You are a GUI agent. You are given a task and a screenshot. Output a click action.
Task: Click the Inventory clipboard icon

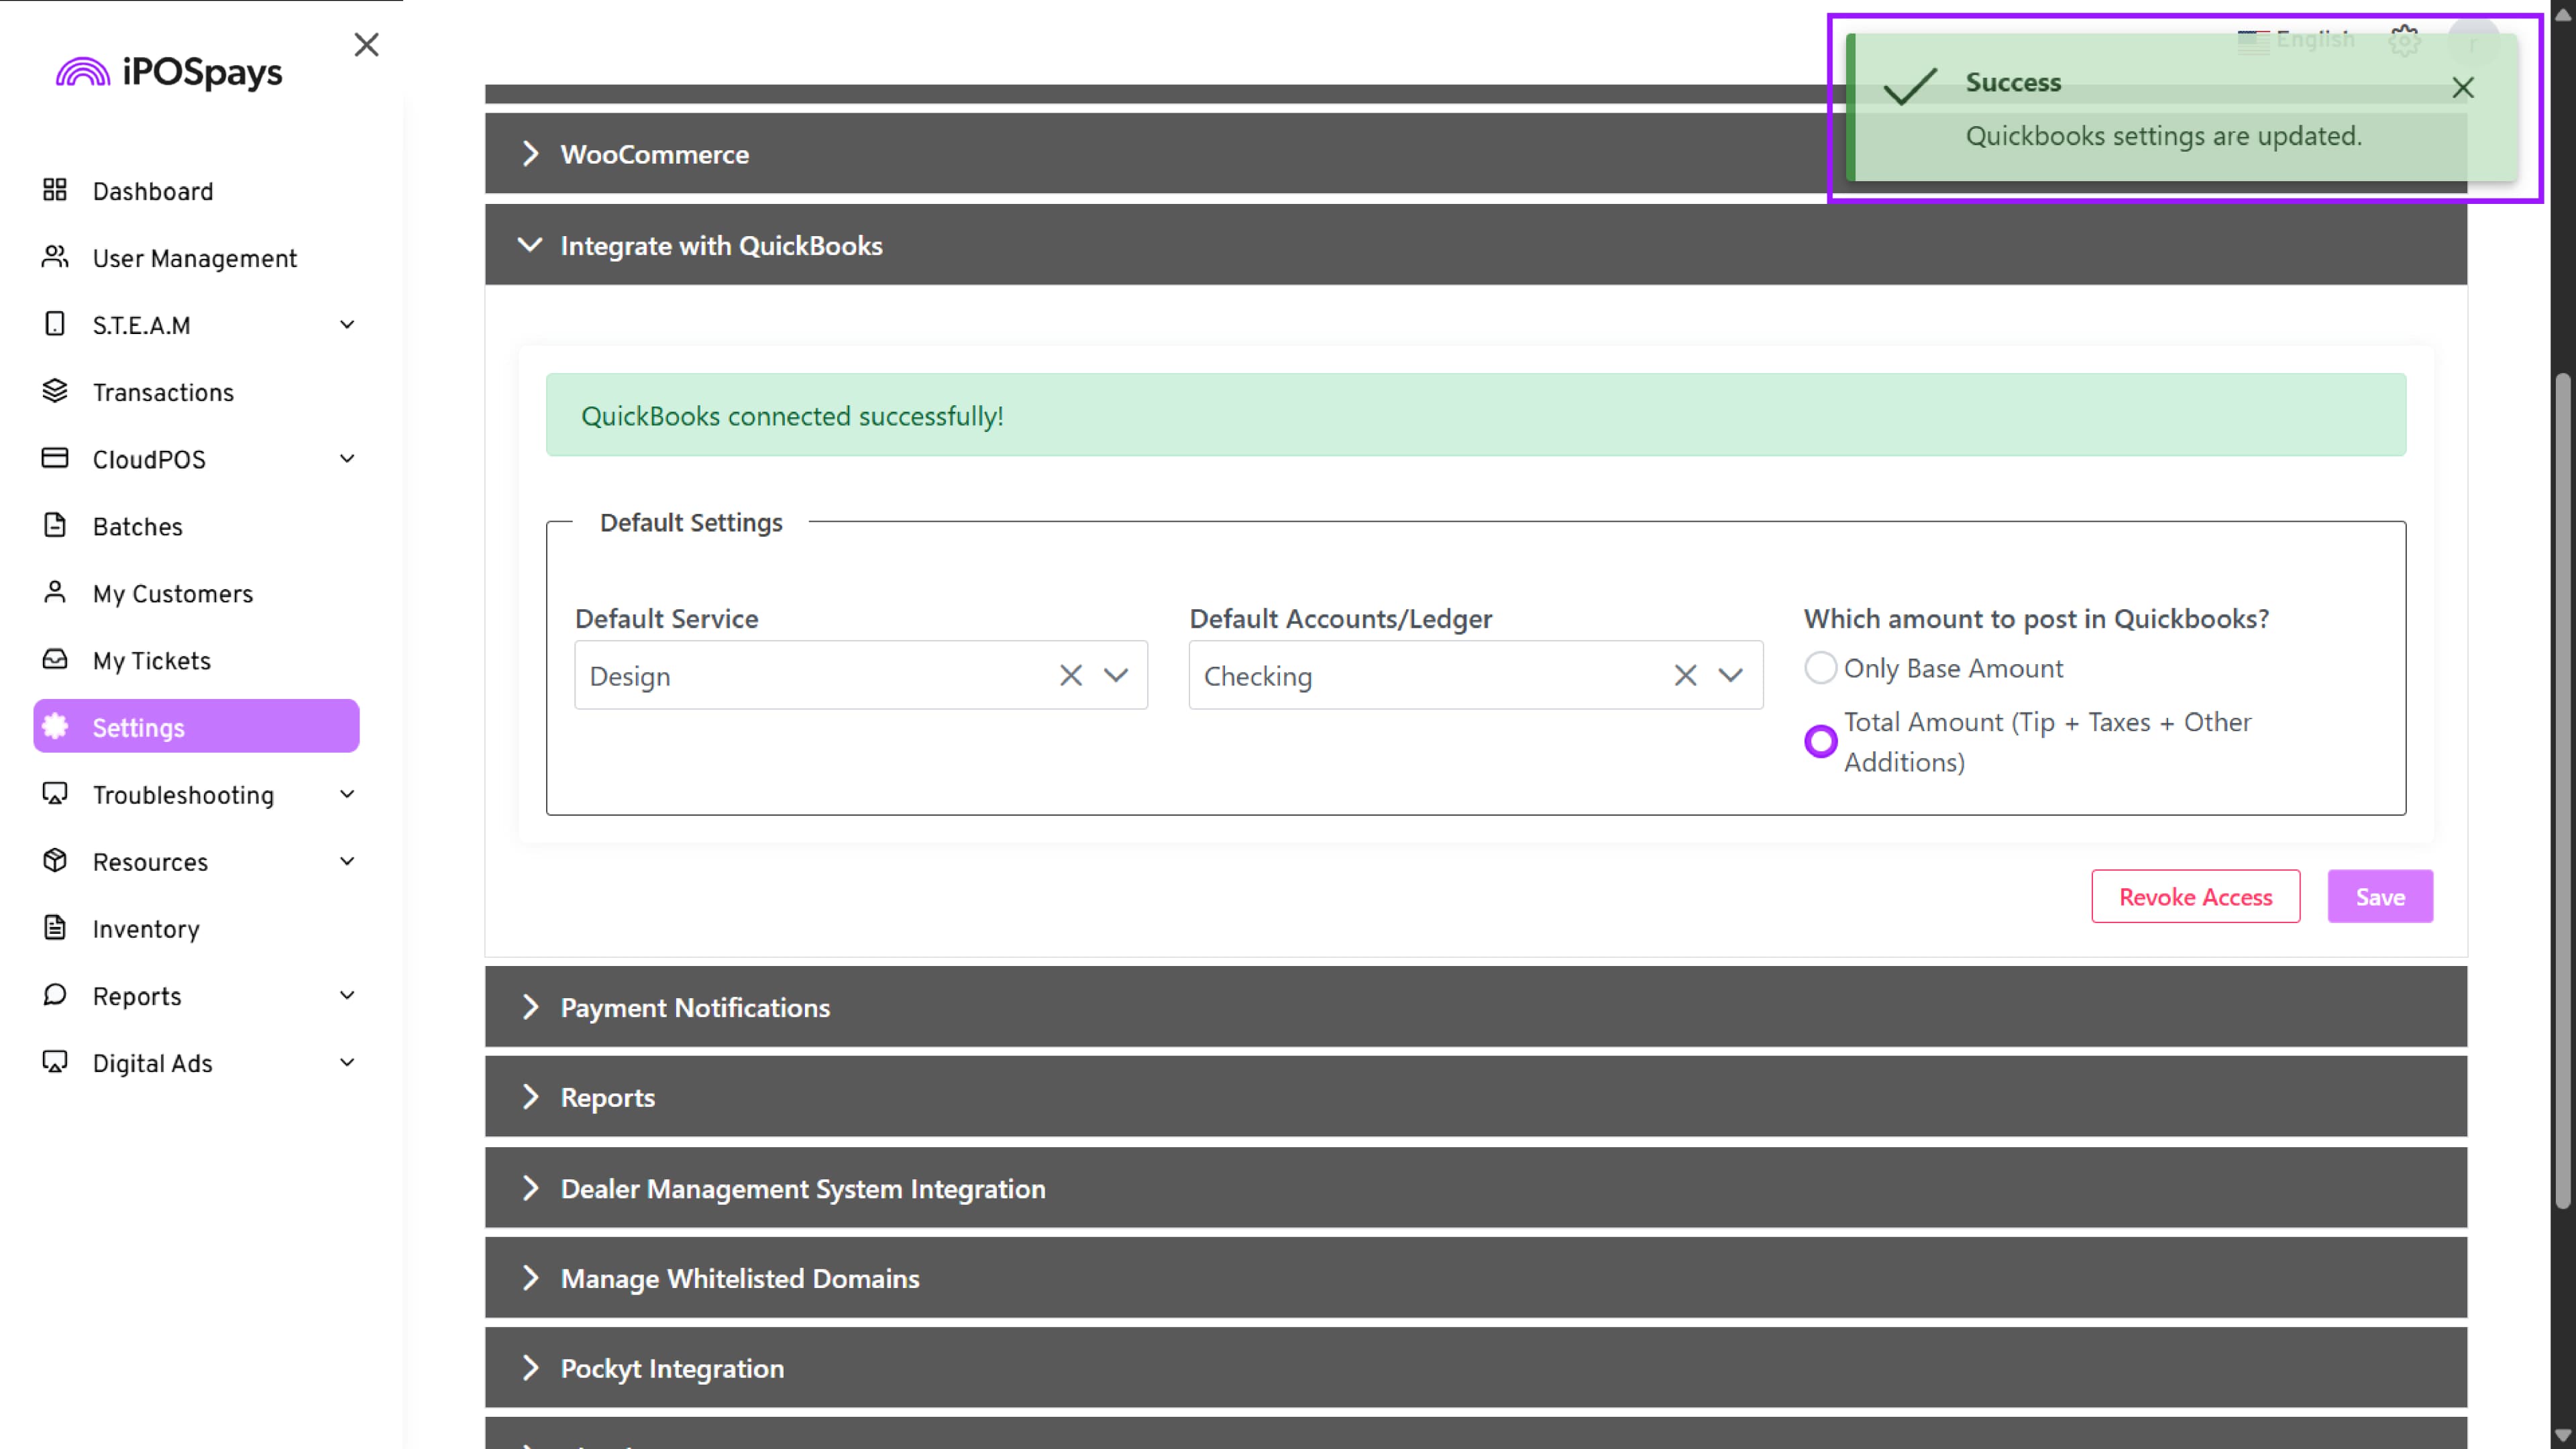pos(55,927)
